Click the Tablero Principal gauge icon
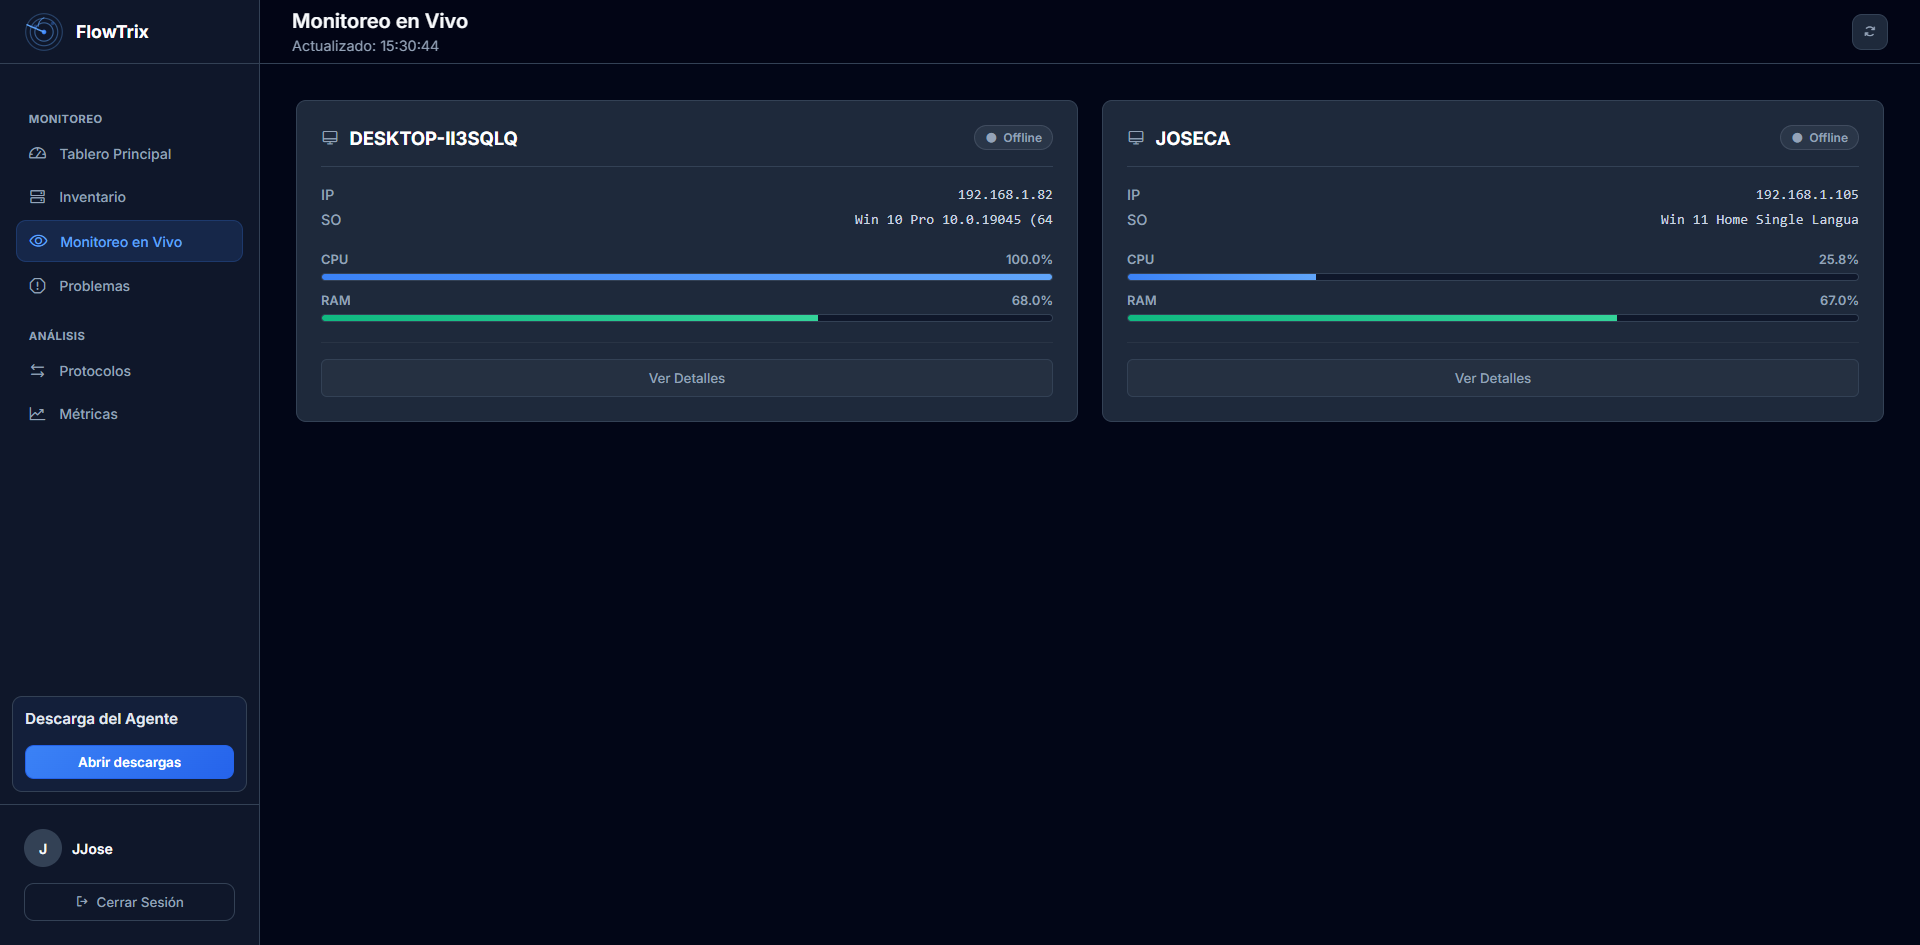The width and height of the screenshot is (1920, 945). point(38,154)
